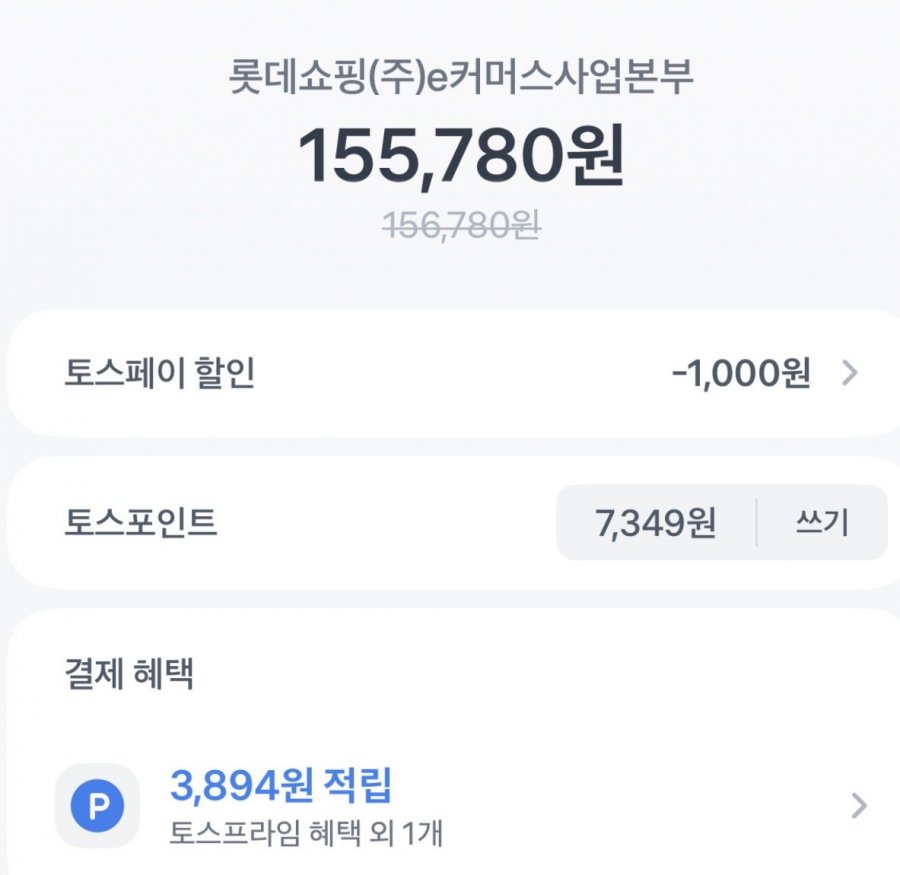Tap the 쓰기 button for 토스포인트

pos(822,523)
